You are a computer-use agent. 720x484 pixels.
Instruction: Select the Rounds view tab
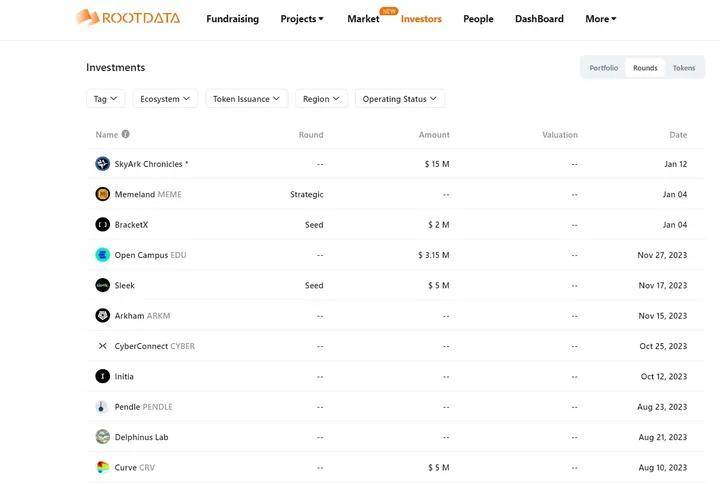[x=645, y=68]
